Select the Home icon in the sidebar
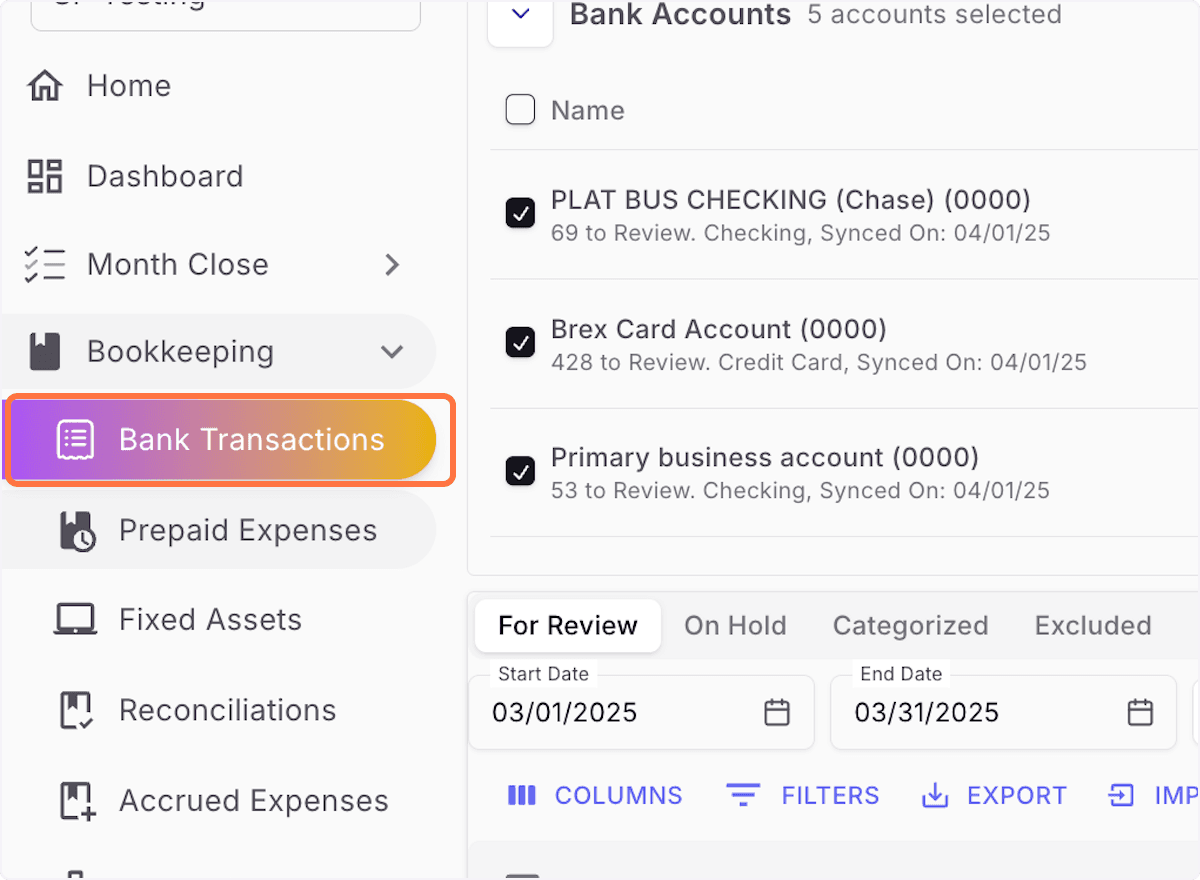1200x880 pixels. (x=45, y=86)
